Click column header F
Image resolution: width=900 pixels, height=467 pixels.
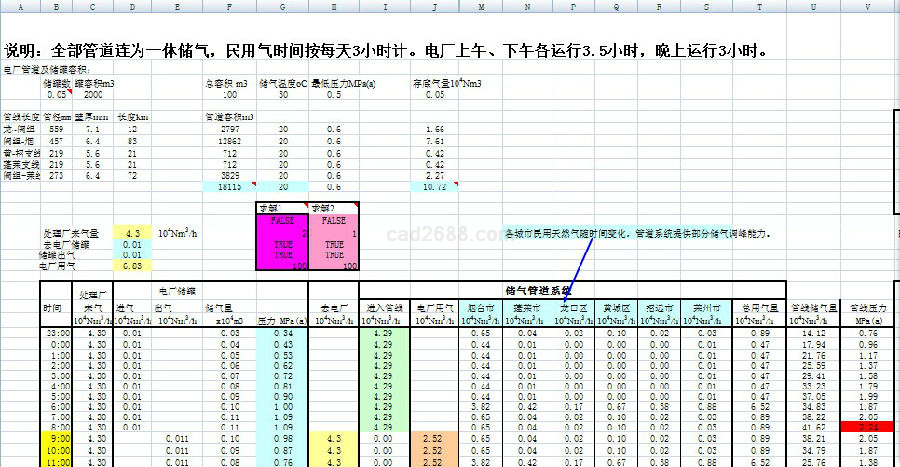click(228, 6)
